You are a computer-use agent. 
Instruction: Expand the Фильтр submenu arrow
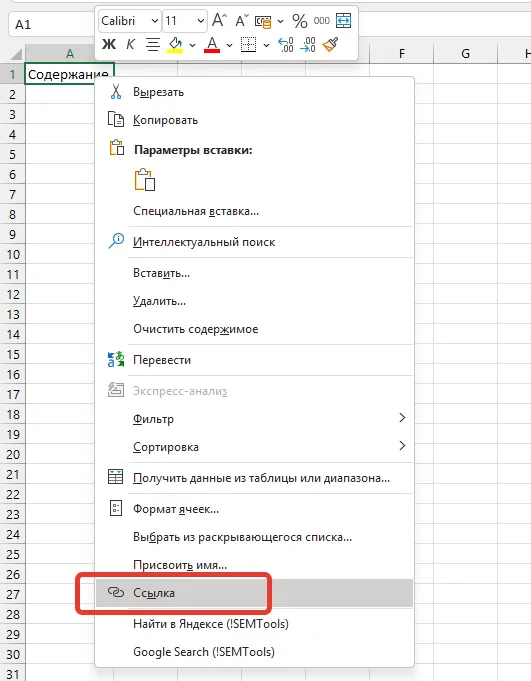(402, 418)
